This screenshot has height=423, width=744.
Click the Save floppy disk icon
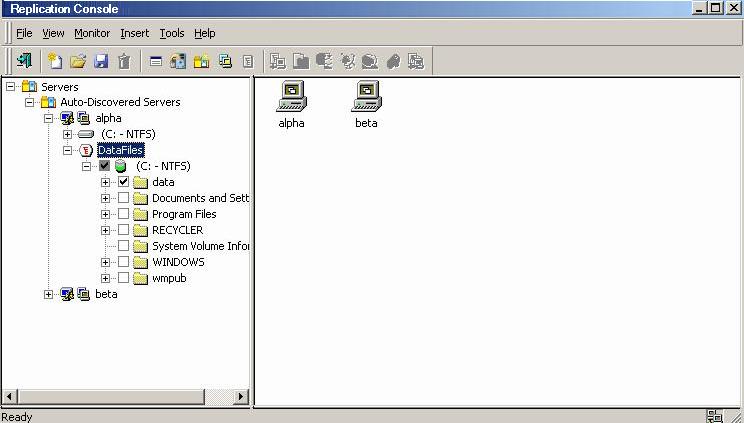(101, 61)
